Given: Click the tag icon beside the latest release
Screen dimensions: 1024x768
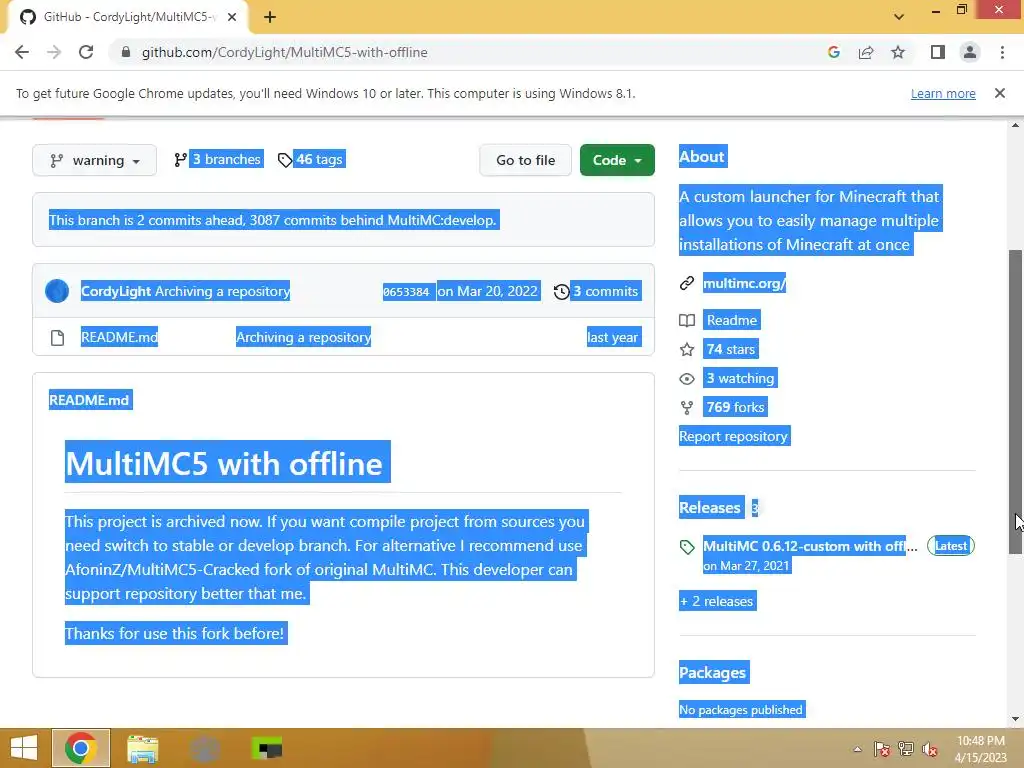Looking at the screenshot, I should coord(686,547).
